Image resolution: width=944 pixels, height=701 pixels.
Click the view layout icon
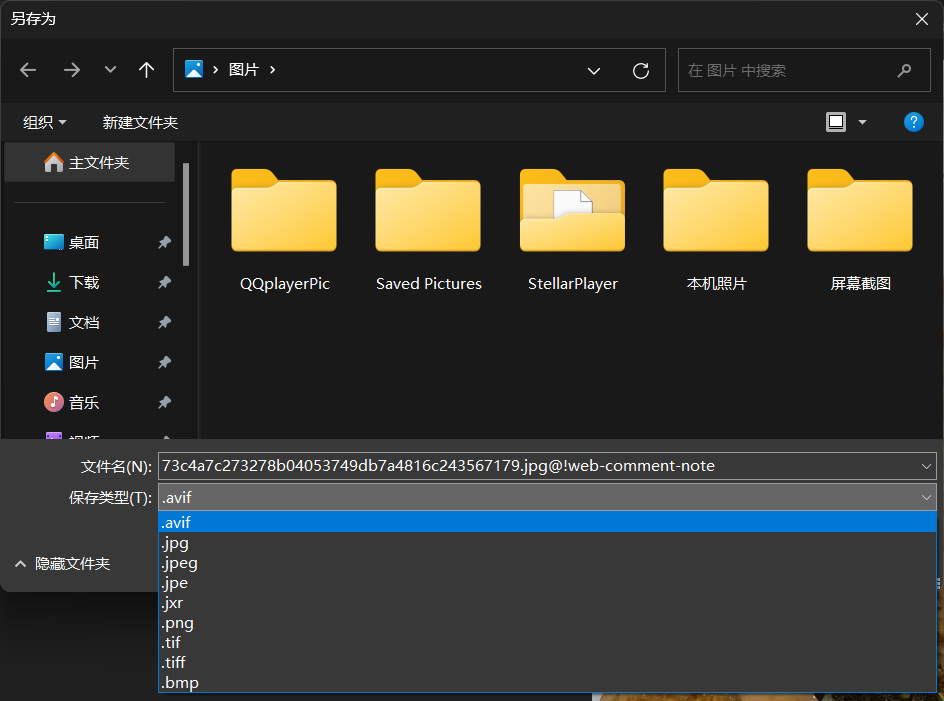(836, 122)
